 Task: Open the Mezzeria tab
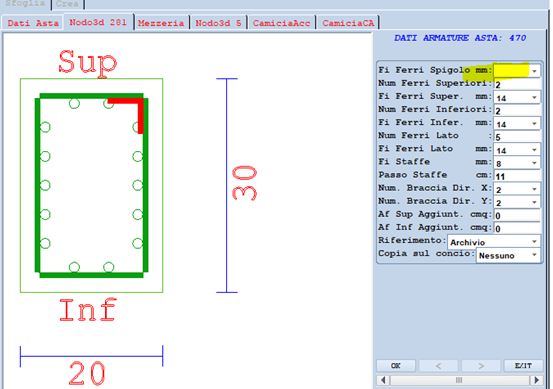click(x=161, y=23)
